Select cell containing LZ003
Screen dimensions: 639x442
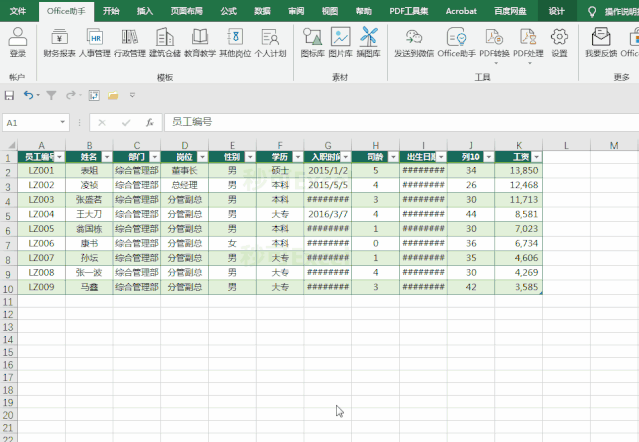click(x=42, y=200)
